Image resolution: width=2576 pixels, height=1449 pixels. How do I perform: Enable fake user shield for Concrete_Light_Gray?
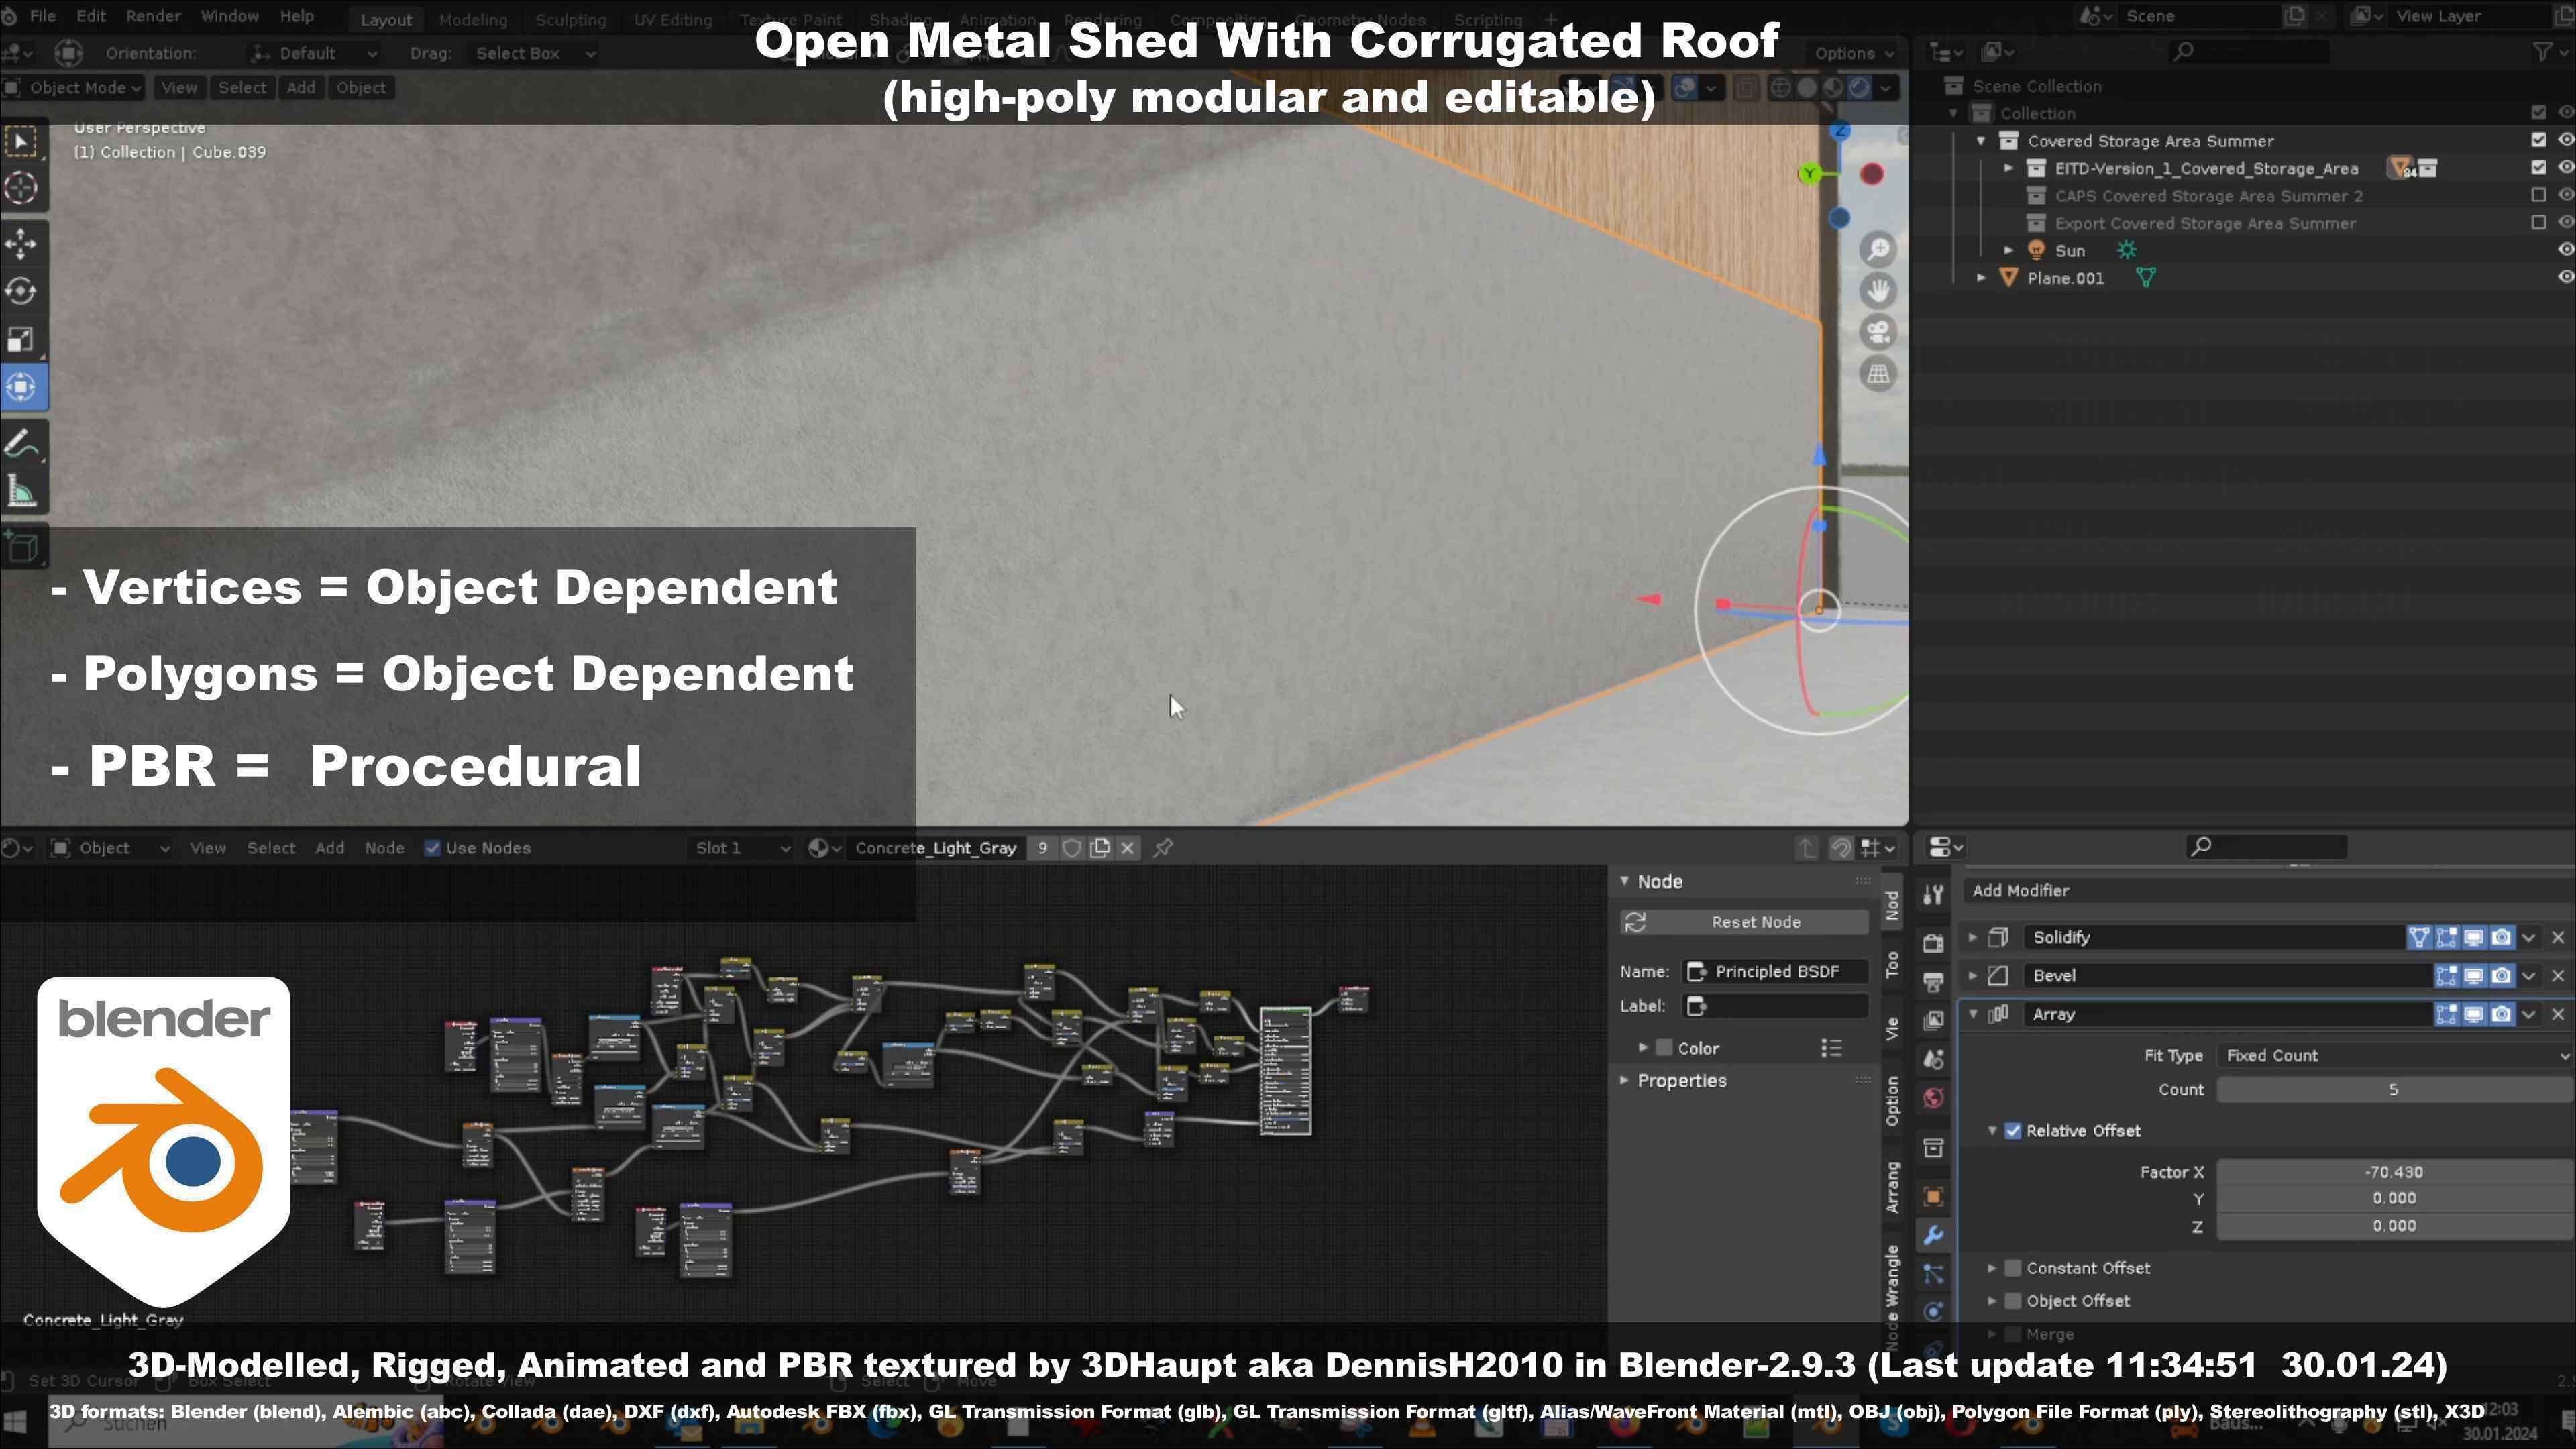(1071, 848)
